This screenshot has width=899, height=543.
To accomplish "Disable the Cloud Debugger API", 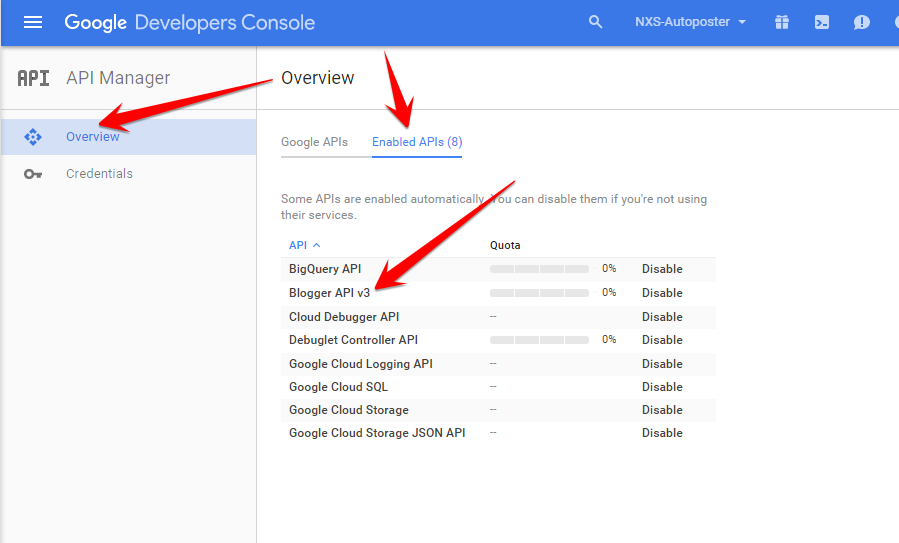I will [662, 317].
